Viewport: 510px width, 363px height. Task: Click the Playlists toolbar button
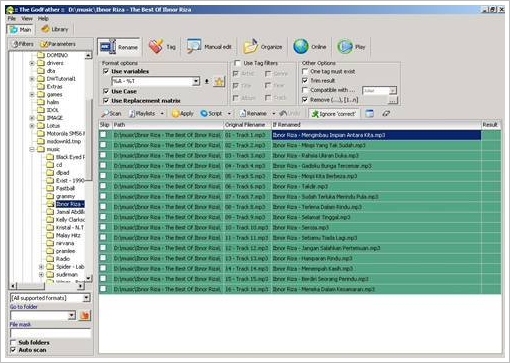142,114
